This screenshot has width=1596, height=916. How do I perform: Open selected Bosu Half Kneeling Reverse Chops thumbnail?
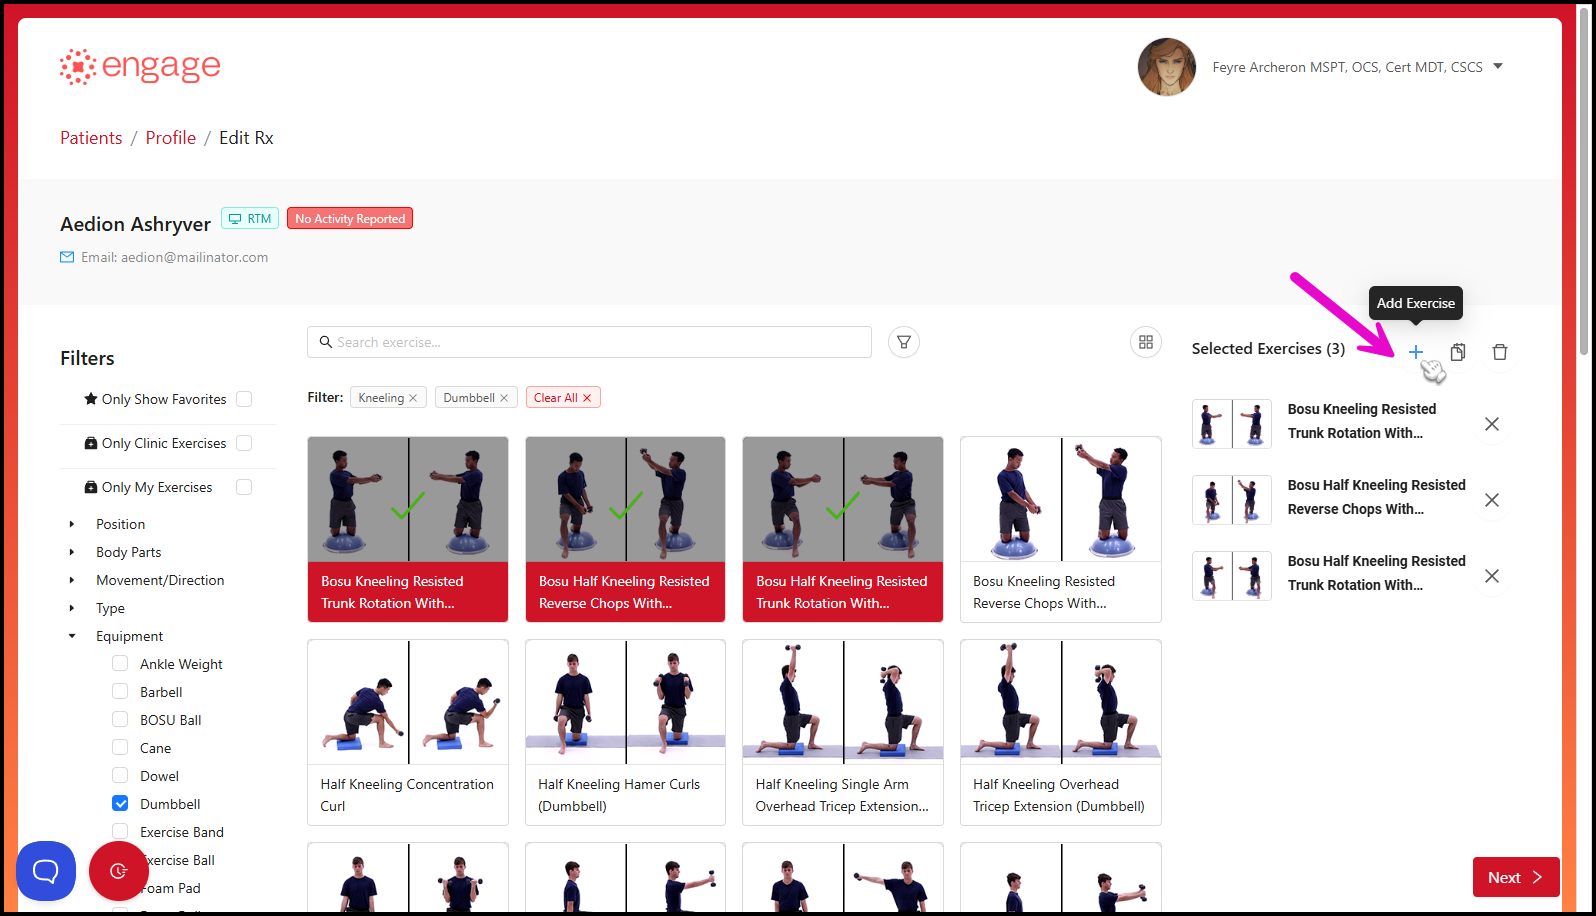tap(1232, 500)
